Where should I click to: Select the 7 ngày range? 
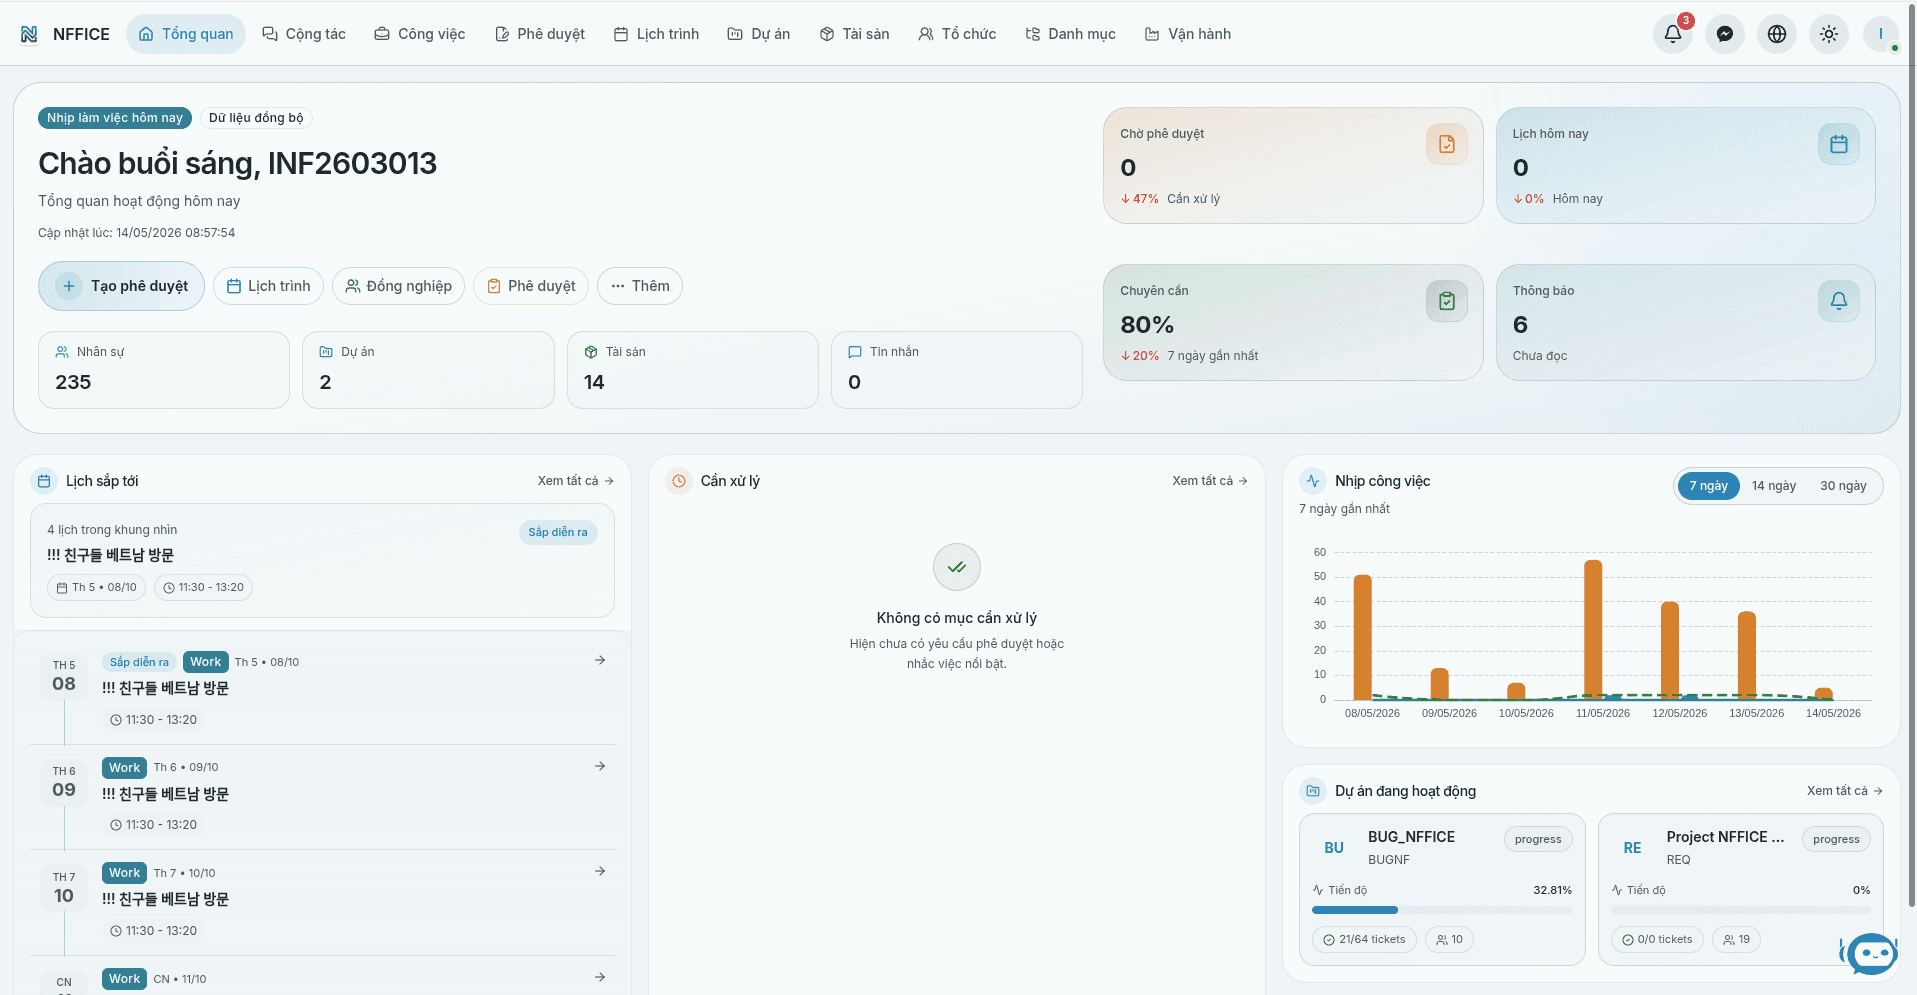(x=1708, y=486)
